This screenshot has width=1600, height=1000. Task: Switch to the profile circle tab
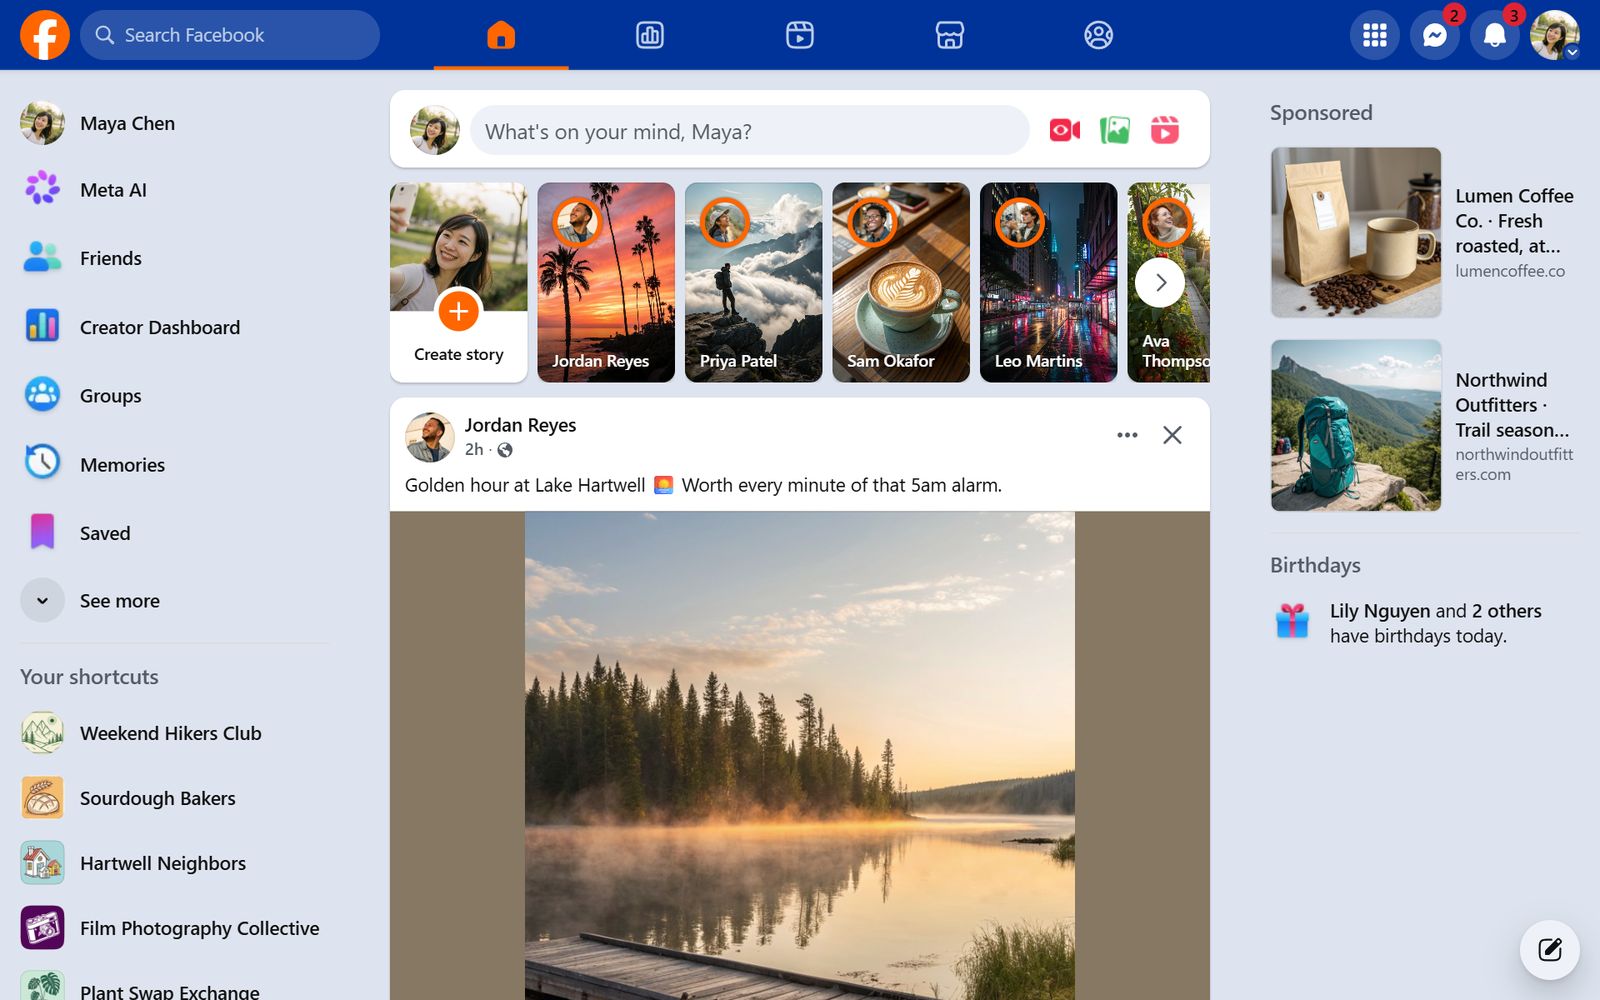click(x=1098, y=35)
